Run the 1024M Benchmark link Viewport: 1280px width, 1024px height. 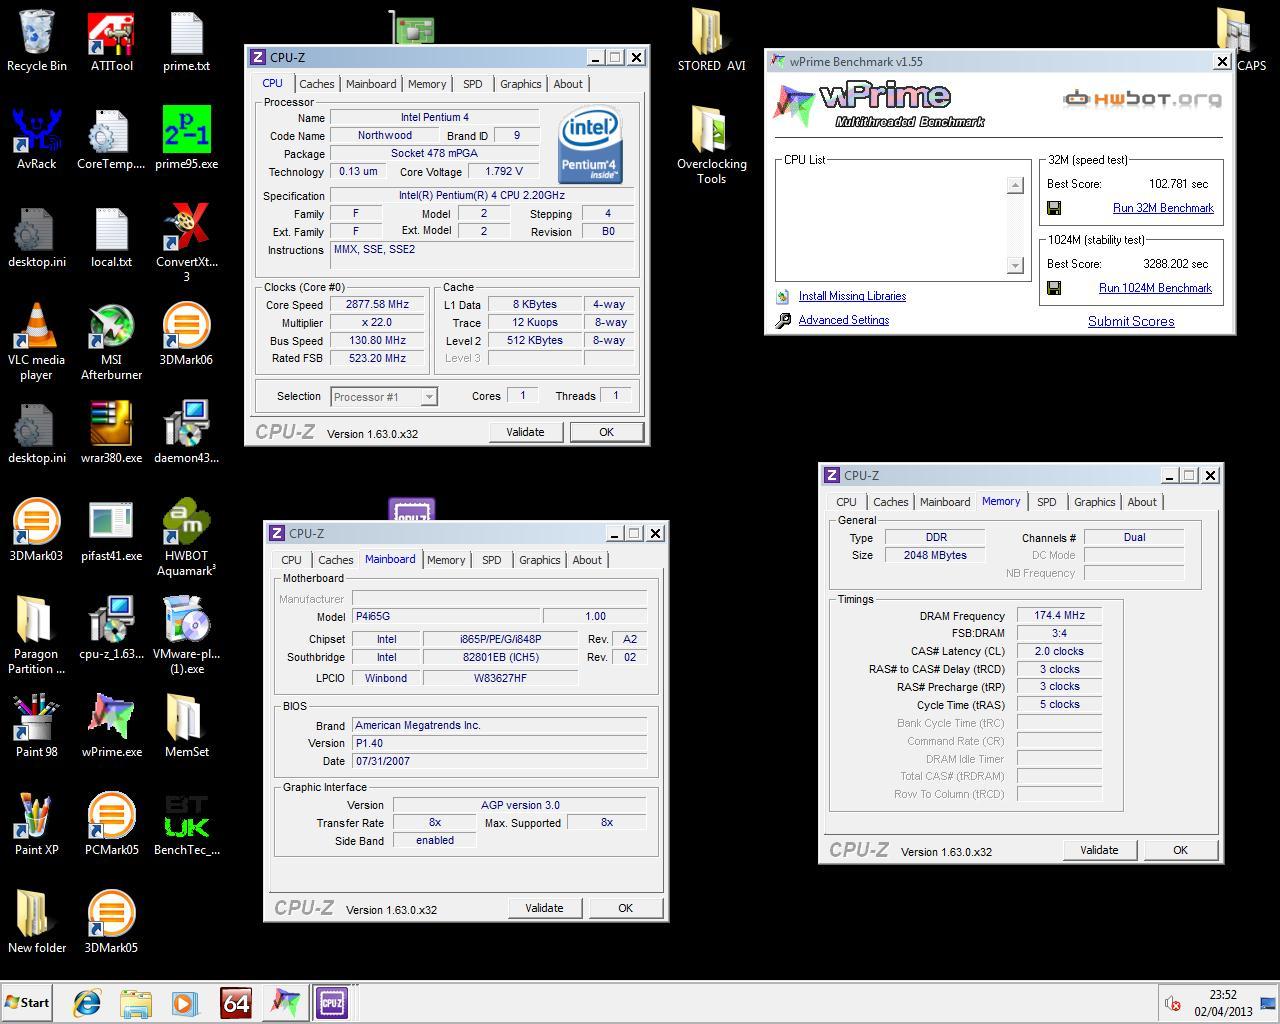[1155, 288]
